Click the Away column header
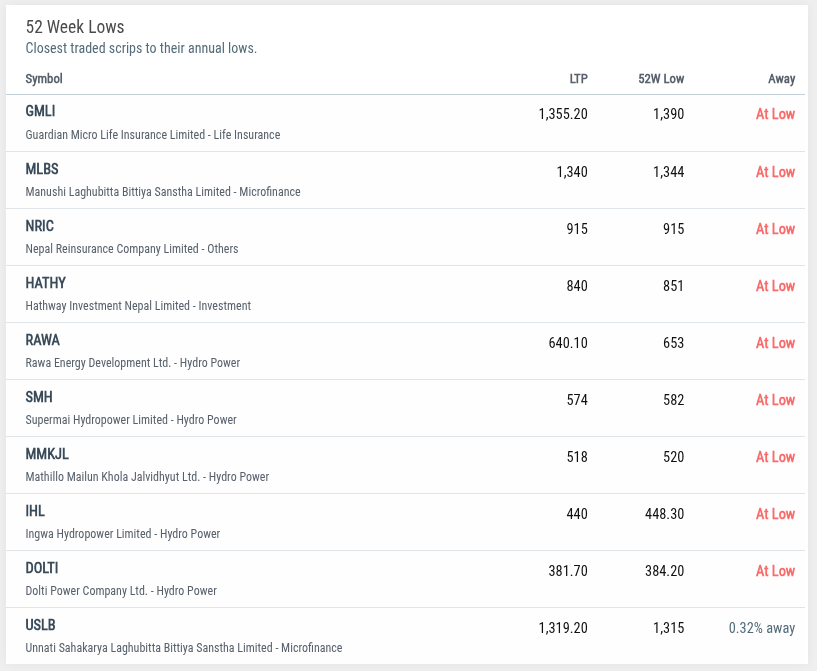 pyautogui.click(x=781, y=79)
